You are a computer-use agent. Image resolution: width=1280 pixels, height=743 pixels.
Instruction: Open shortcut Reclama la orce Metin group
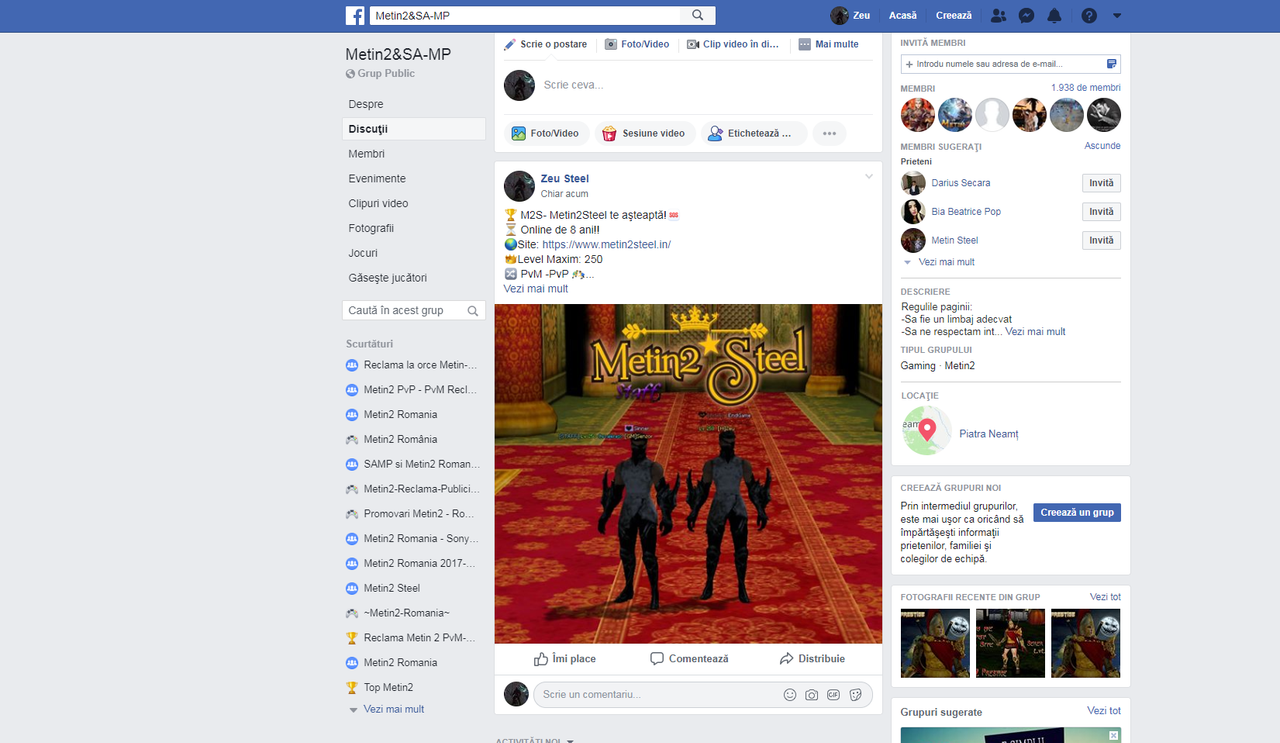[x=413, y=365]
